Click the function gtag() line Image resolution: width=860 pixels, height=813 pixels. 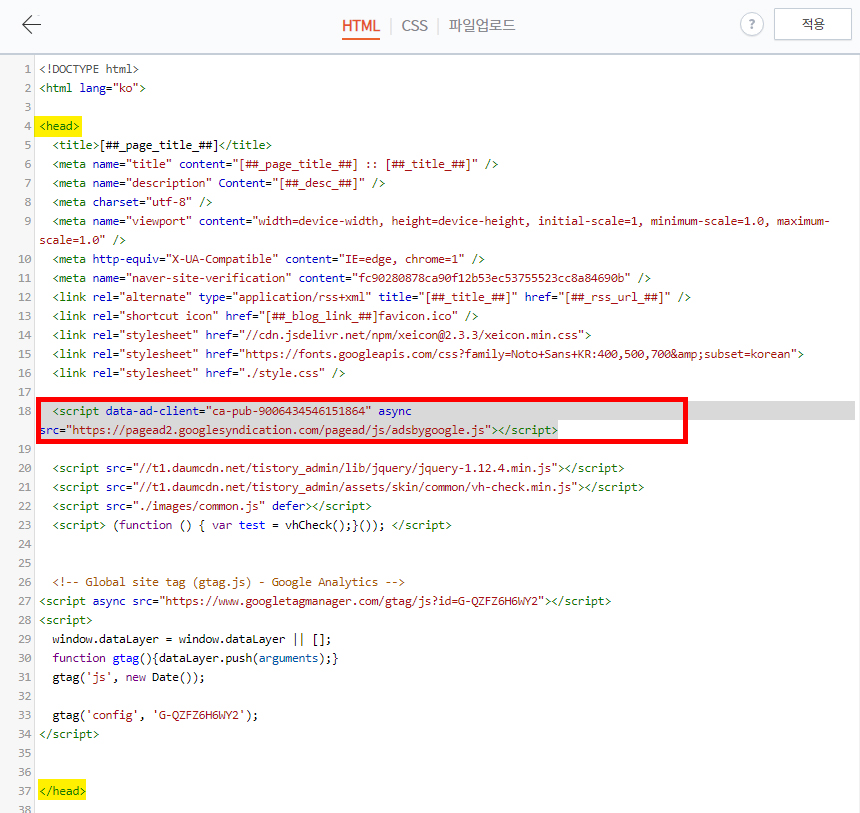point(195,658)
